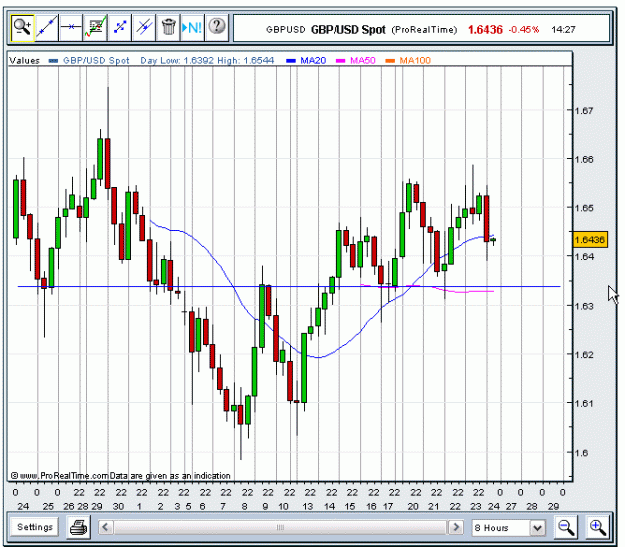
Task: Click the MA20 legend label
Action: pos(313,61)
